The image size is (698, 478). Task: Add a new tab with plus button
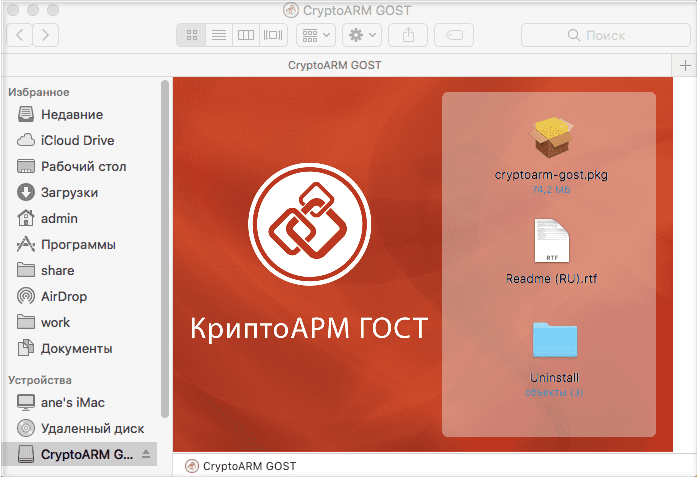click(x=685, y=65)
